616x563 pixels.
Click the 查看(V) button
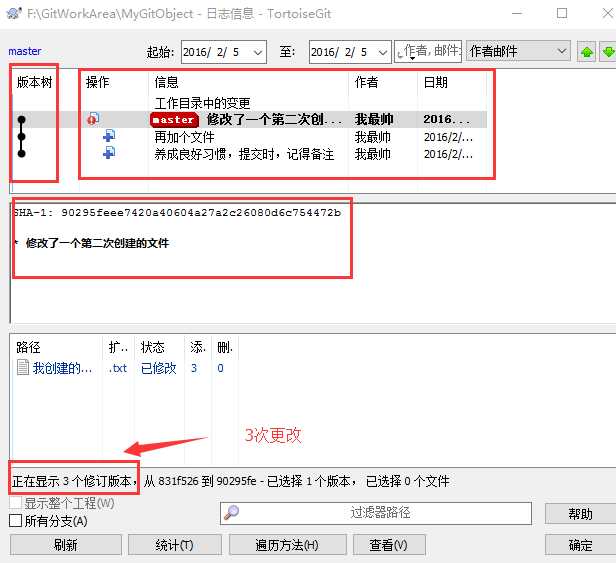coord(389,545)
